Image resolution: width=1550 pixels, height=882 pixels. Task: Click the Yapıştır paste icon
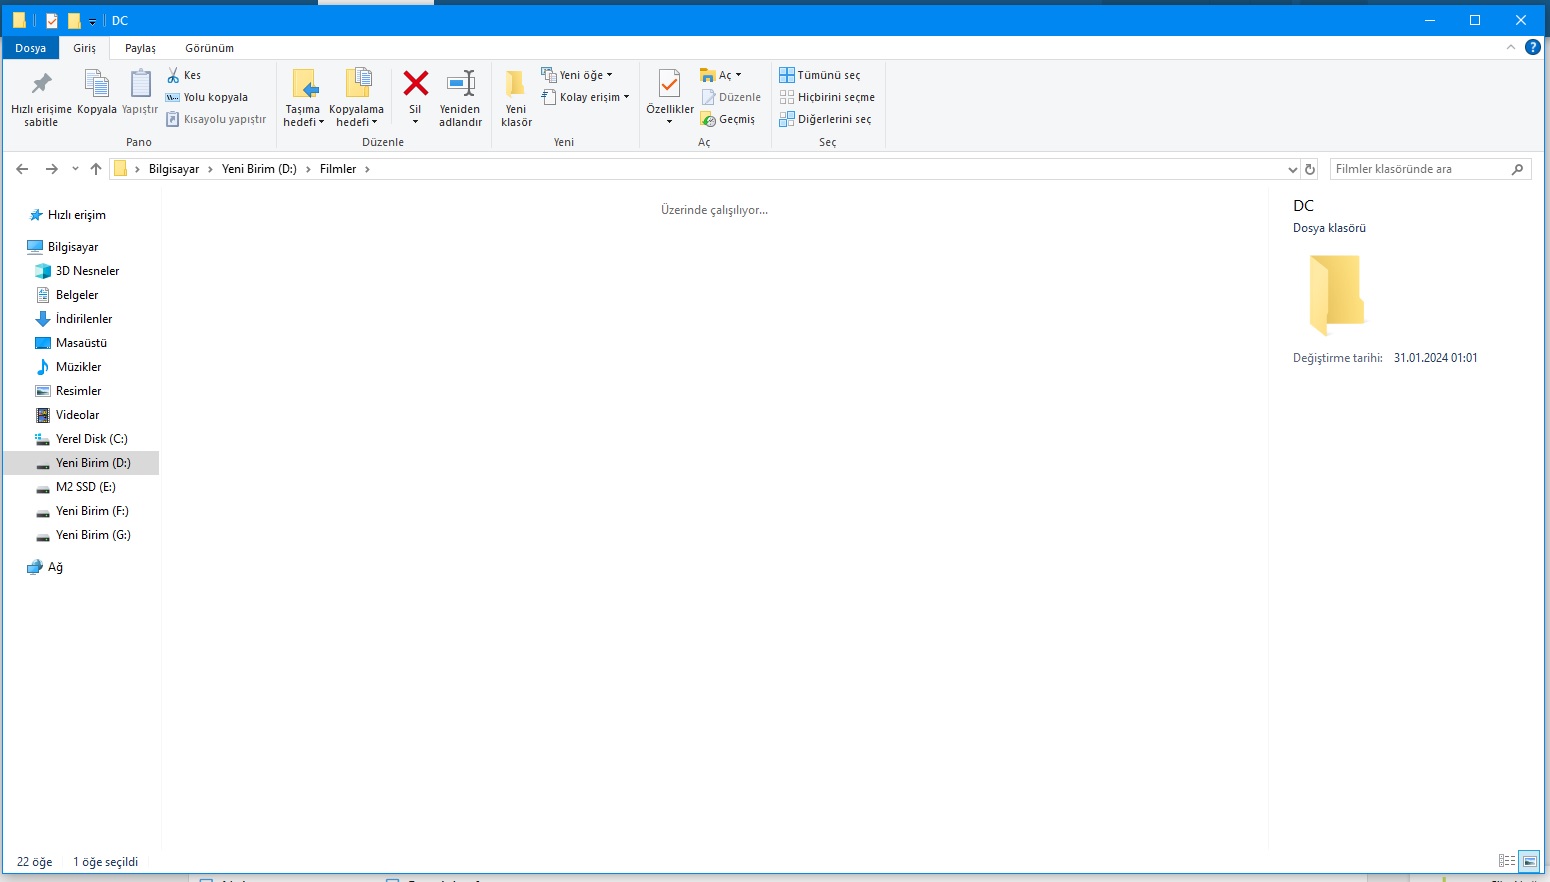140,84
